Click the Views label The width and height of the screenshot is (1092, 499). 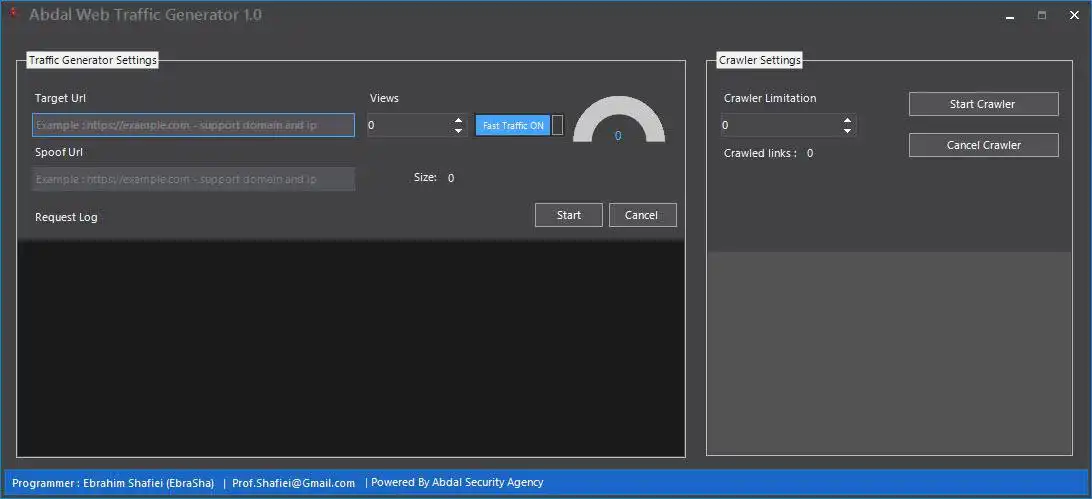tap(384, 98)
